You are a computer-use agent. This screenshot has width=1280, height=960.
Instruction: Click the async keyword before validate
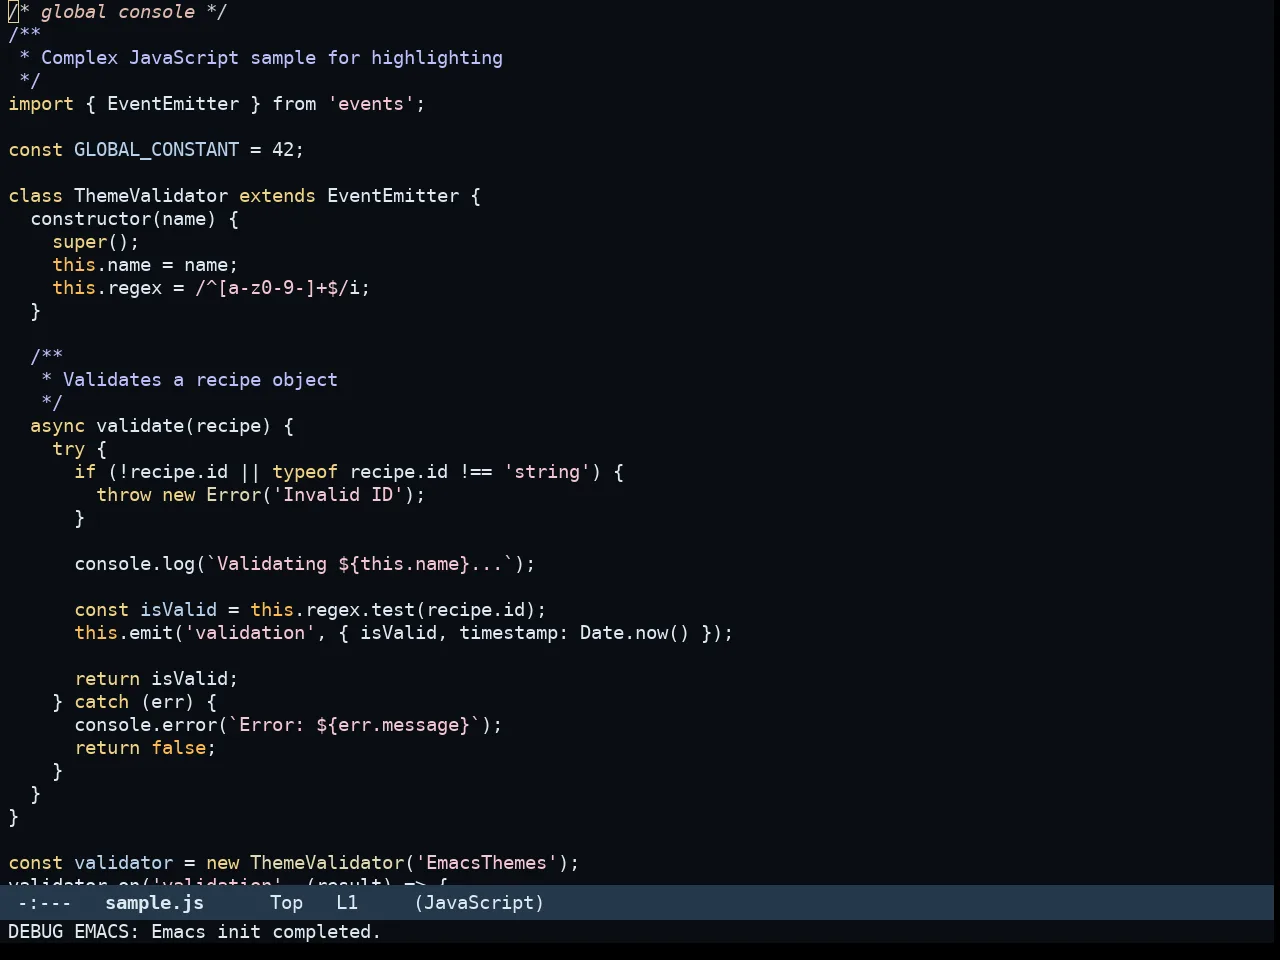click(x=58, y=425)
